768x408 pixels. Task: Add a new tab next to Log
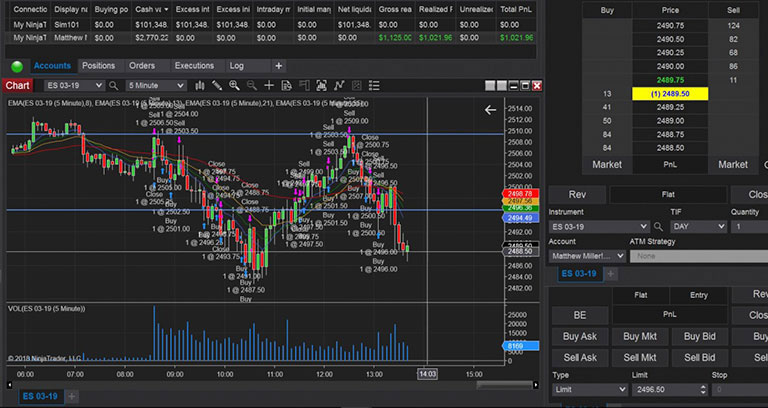(x=278, y=66)
